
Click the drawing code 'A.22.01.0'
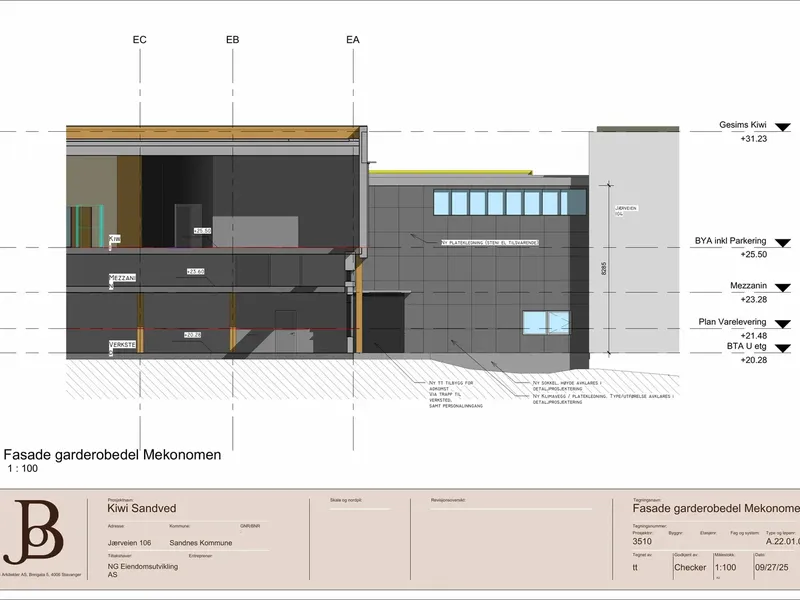pyautogui.click(x=783, y=541)
